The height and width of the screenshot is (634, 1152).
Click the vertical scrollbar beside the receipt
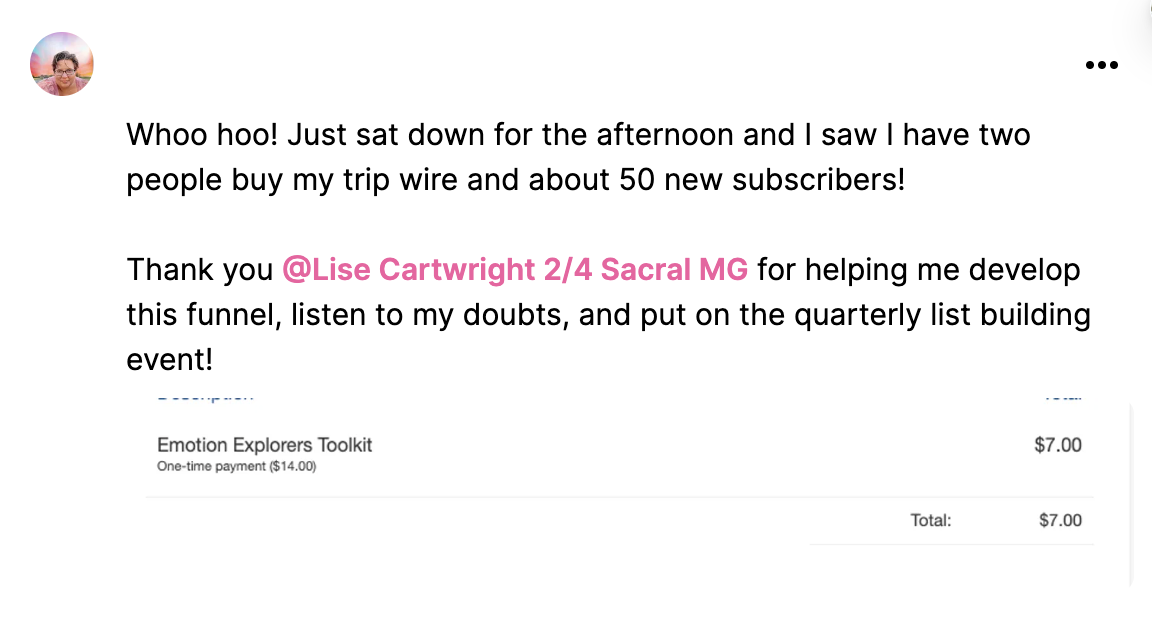(1131, 494)
